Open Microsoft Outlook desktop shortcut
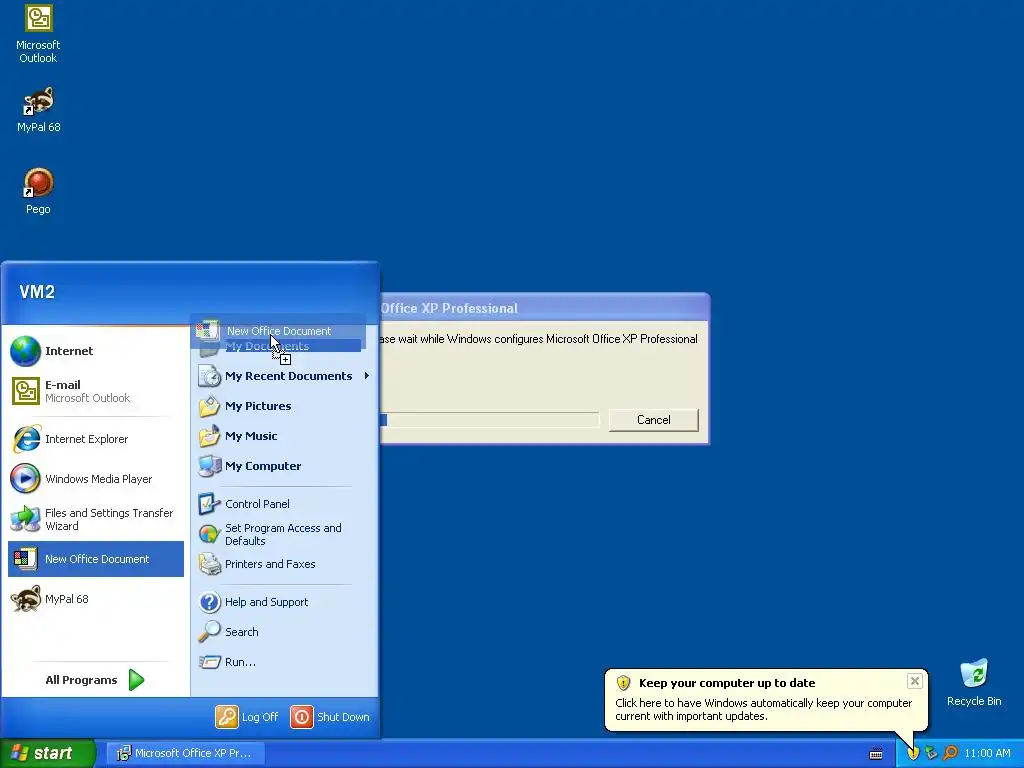The height and width of the screenshot is (768, 1024). pos(38,34)
